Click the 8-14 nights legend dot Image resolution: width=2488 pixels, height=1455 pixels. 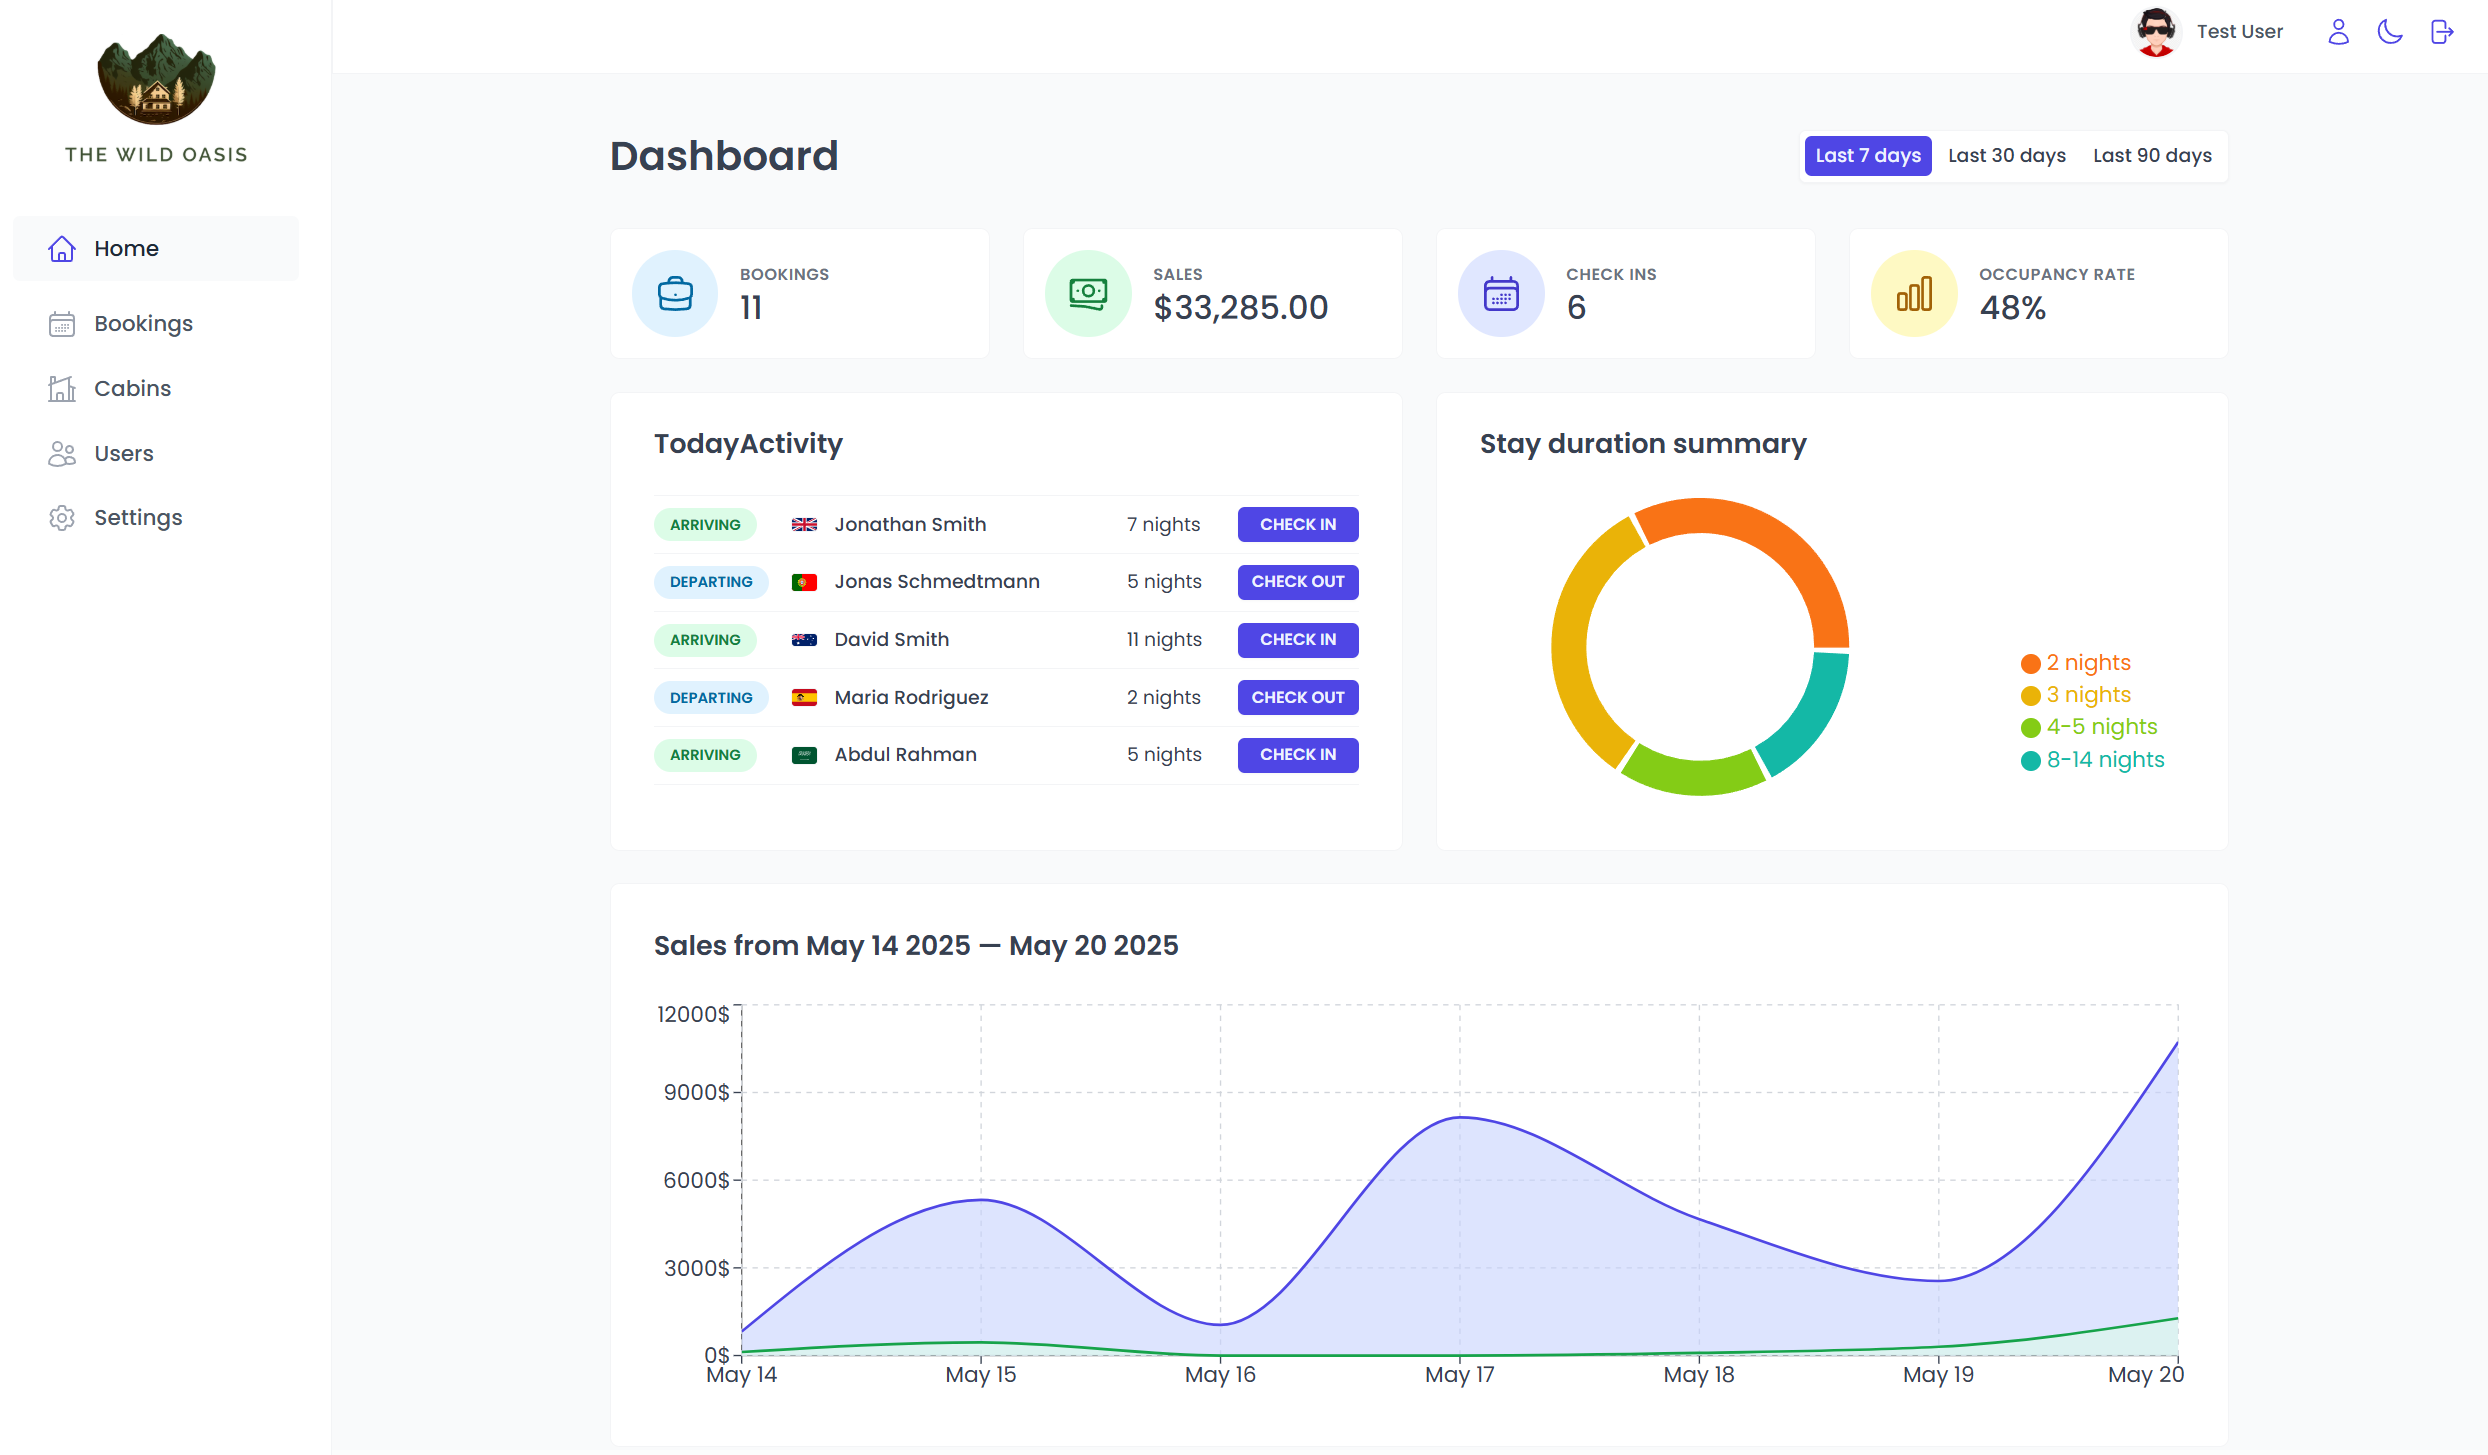(x=2030, y=761)
